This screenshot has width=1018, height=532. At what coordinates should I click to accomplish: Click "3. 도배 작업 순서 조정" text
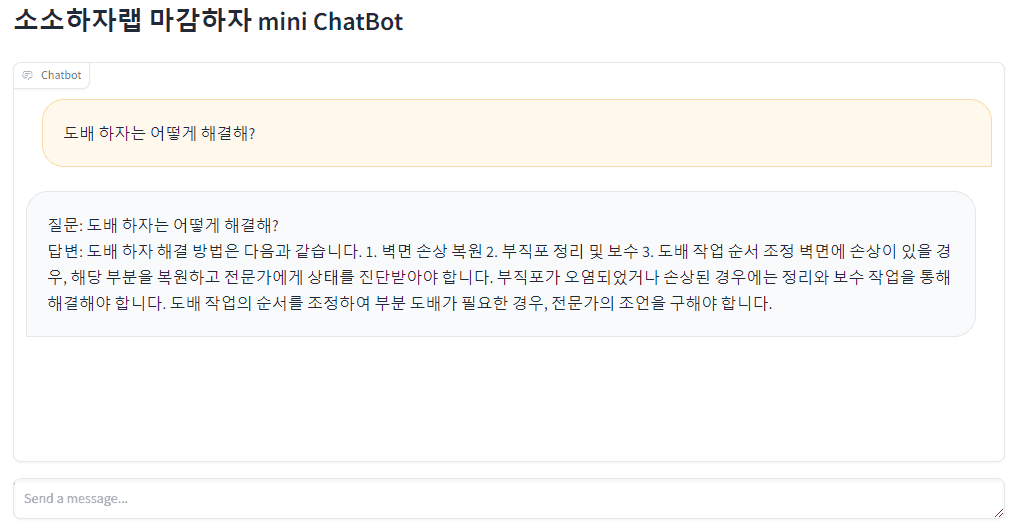(719, 251)
